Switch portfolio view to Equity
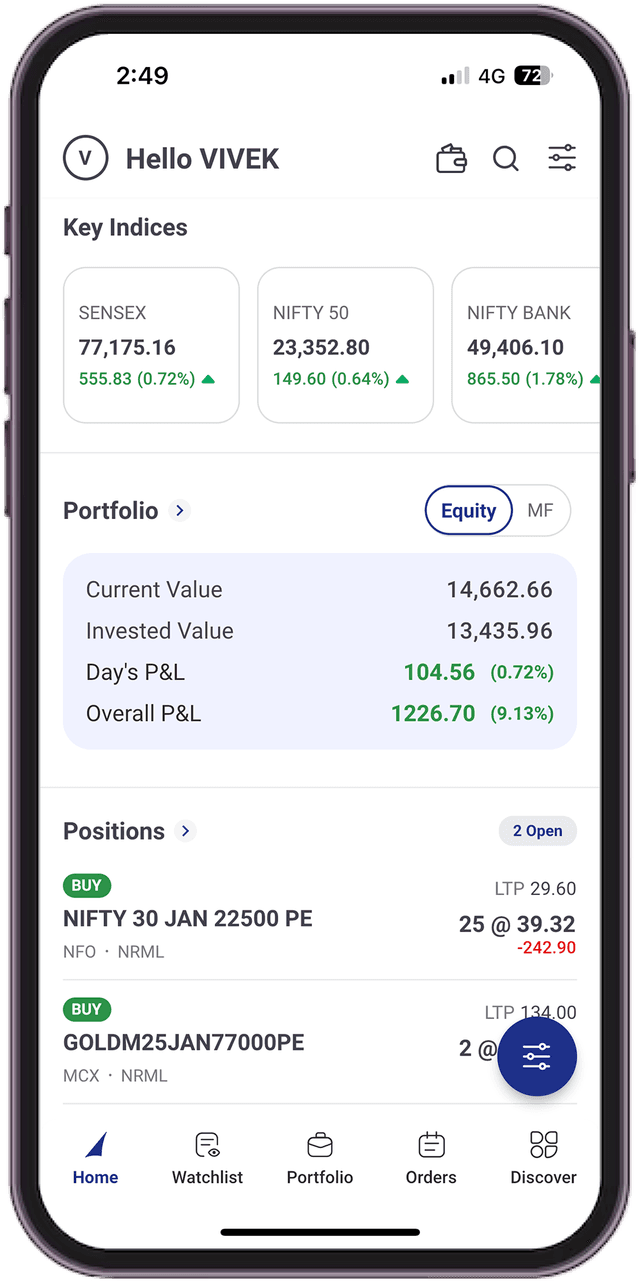Image resolution: width=640 pixels, height=1281 pixels. 468,511
